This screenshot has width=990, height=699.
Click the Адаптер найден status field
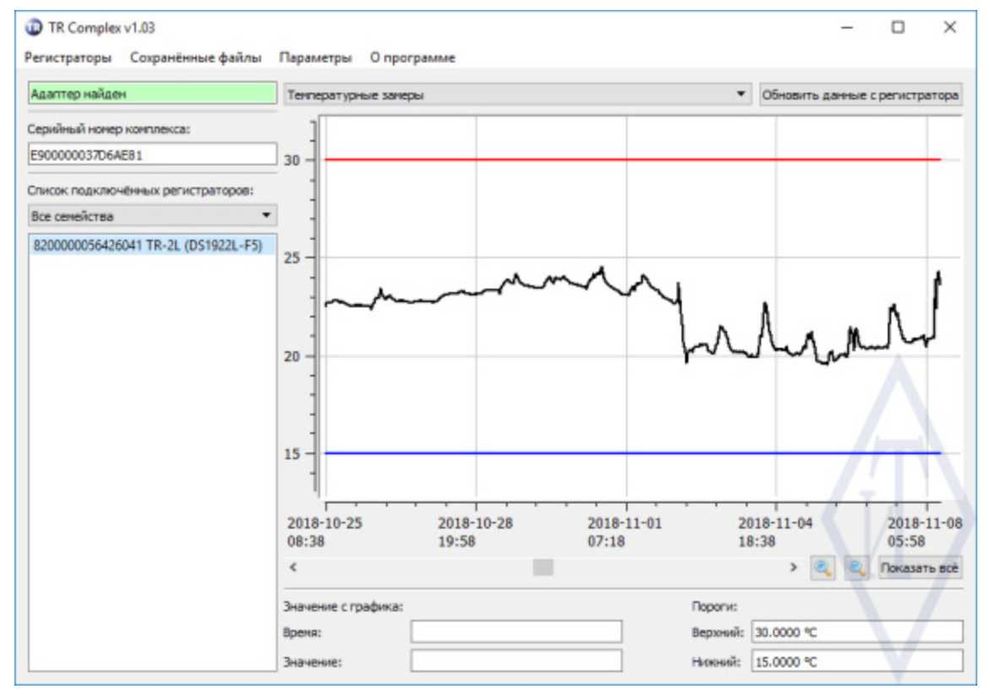pos(152,93)
